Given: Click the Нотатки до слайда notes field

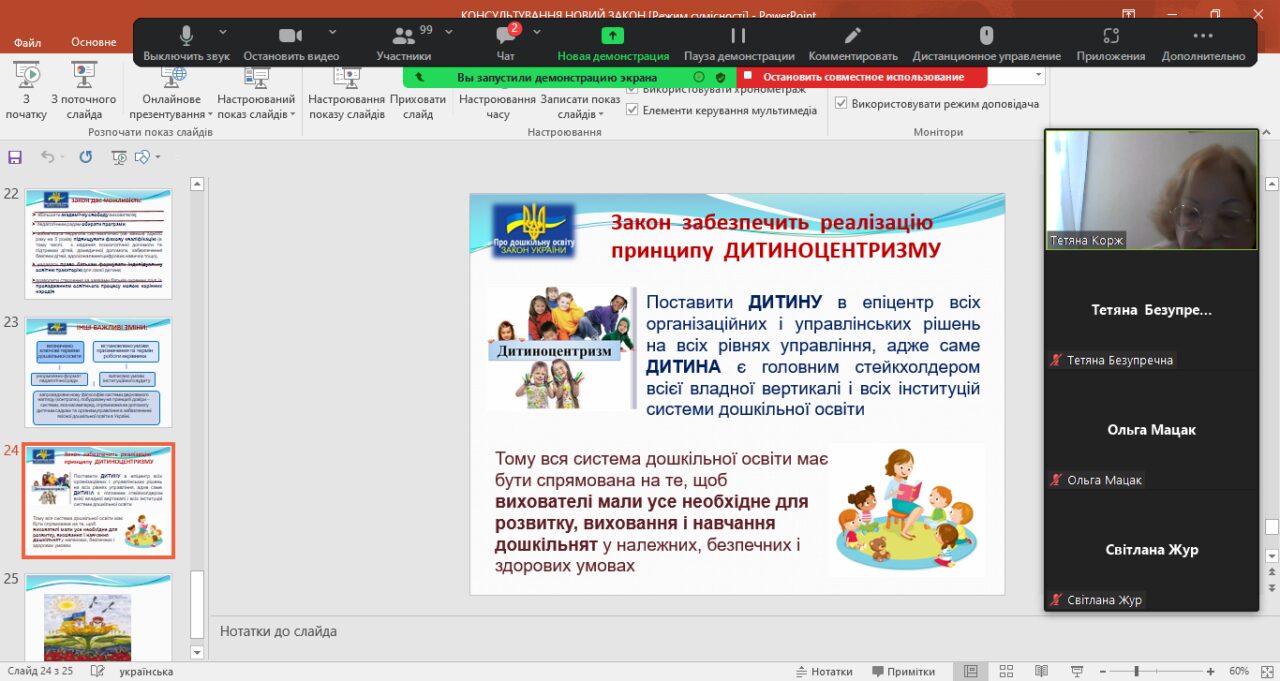Looking at the screenshot, I should tap(627, 631).
